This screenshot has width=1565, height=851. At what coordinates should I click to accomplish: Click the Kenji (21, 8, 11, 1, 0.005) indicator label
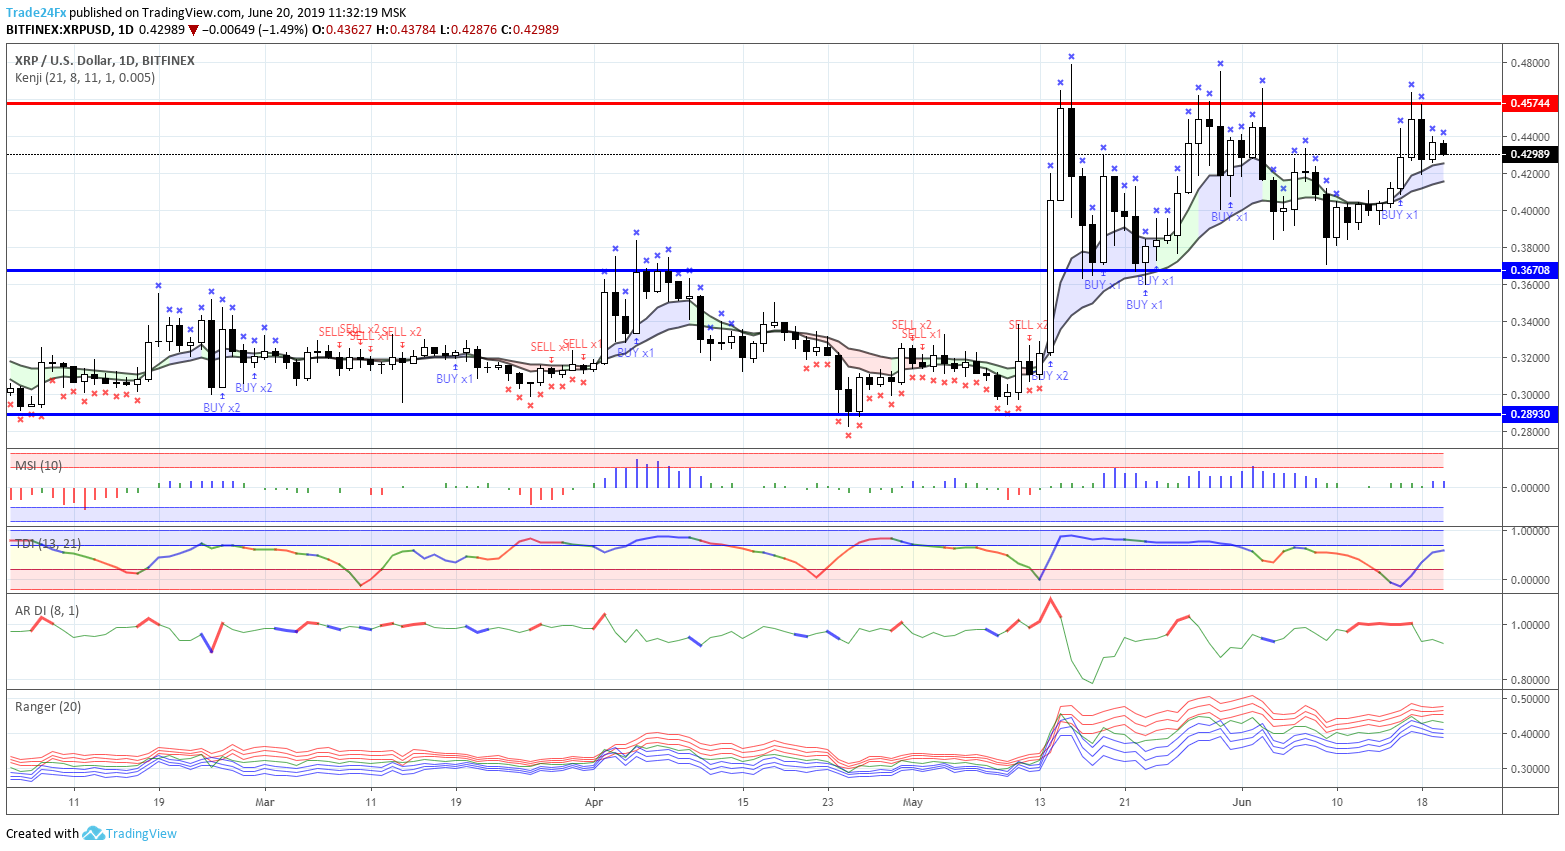(x=85, y=77)
